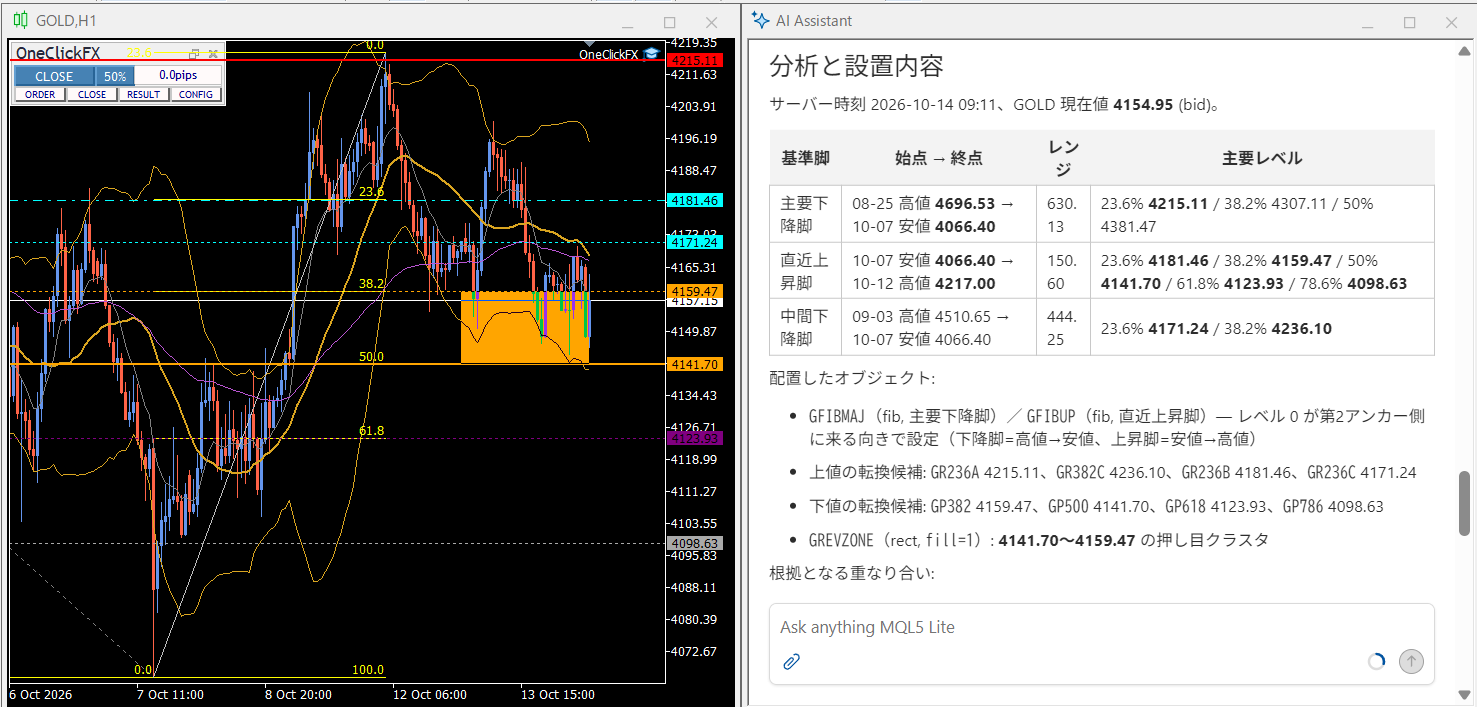Click the 61.8 Fibonacci level label
1477x707 pixels.
coord(372,431)
